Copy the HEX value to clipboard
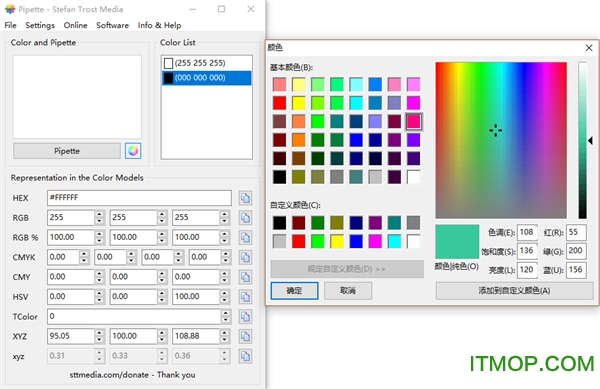 click(x=245, y=198)
